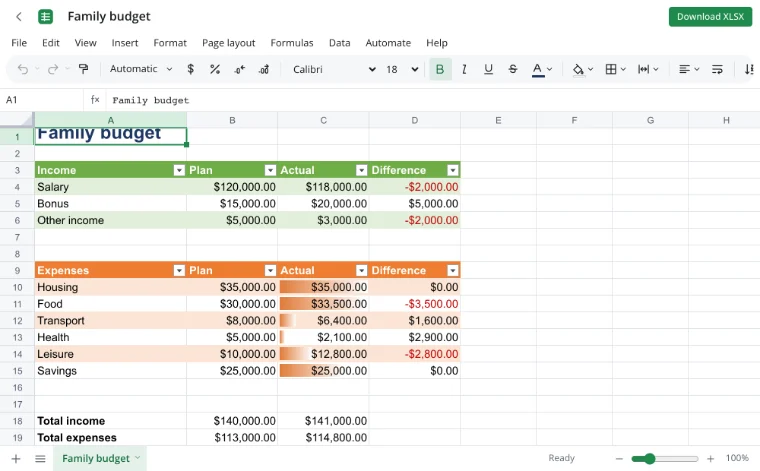Image resolution: width=760 pixels, height=471 pixels.
Task: Click the fx function icon
Action: pyautogui.click(x=95, y=100)
